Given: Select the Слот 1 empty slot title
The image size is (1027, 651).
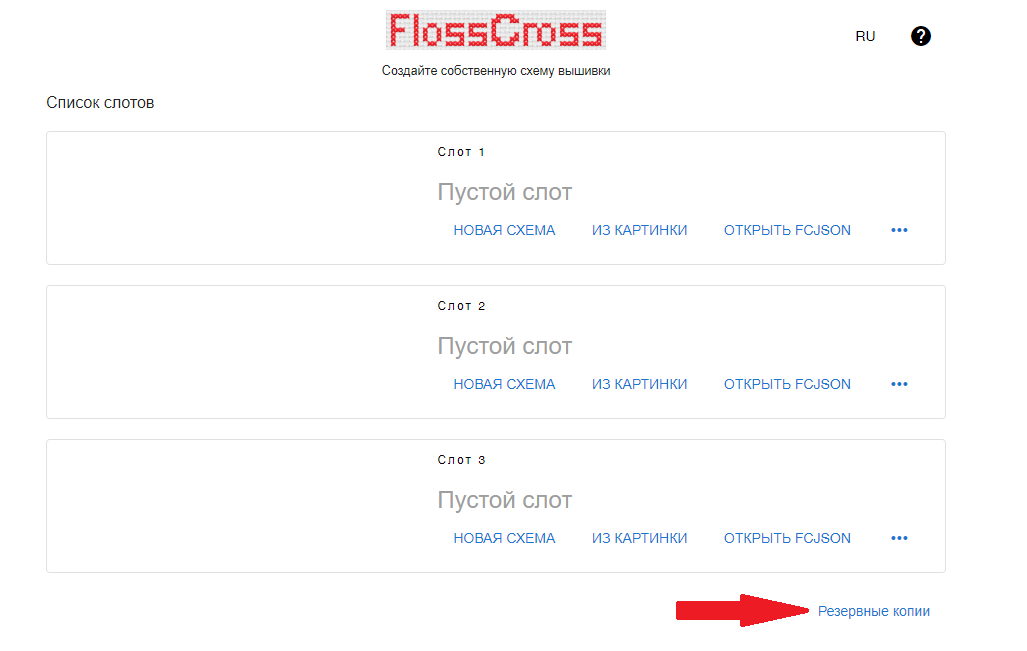Looking at the screenshot, I should point(504,193).
